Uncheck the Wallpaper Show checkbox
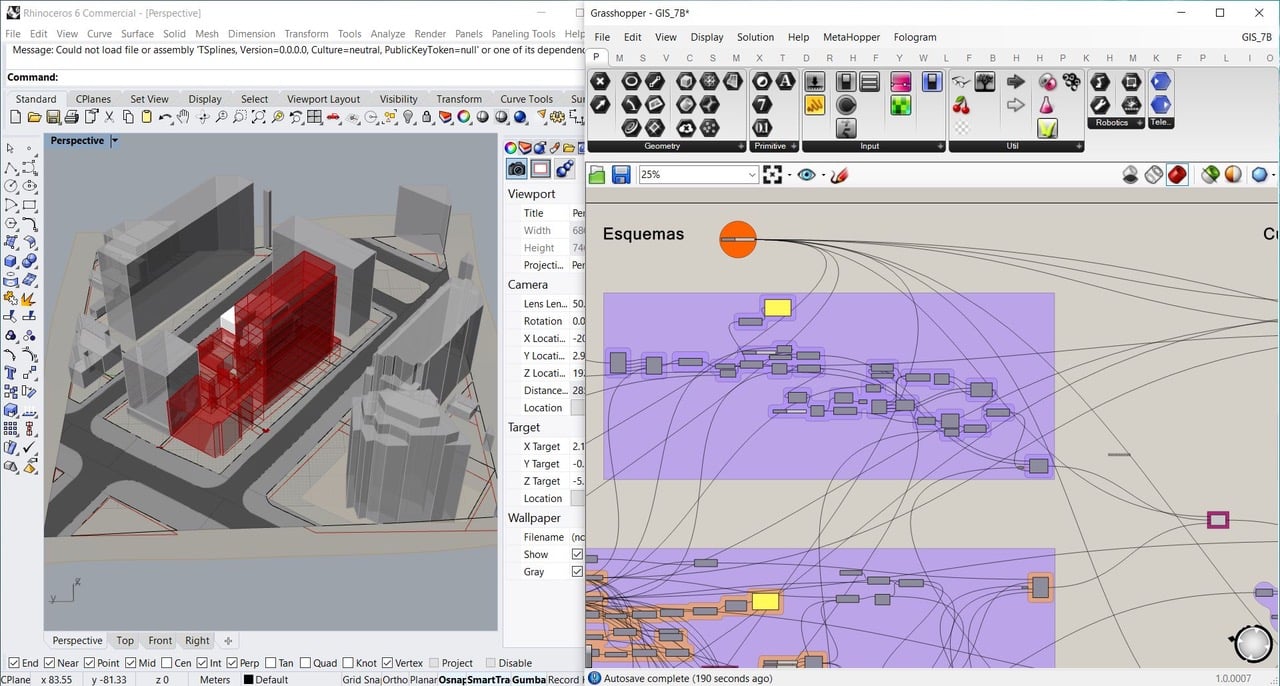The height and width of the screenshot is (686, 1280). pos(577,554)
